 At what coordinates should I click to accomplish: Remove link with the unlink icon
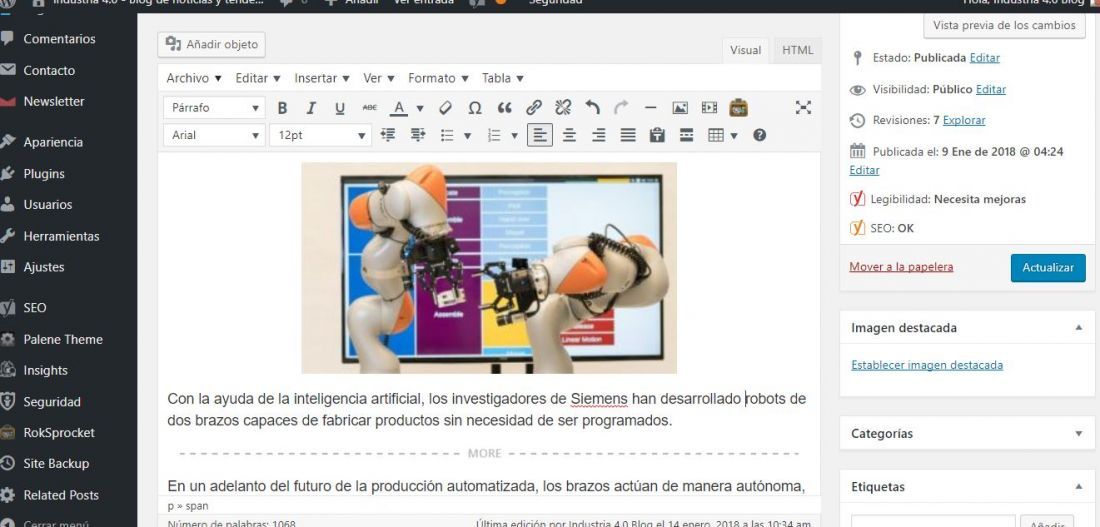[563, 108]
